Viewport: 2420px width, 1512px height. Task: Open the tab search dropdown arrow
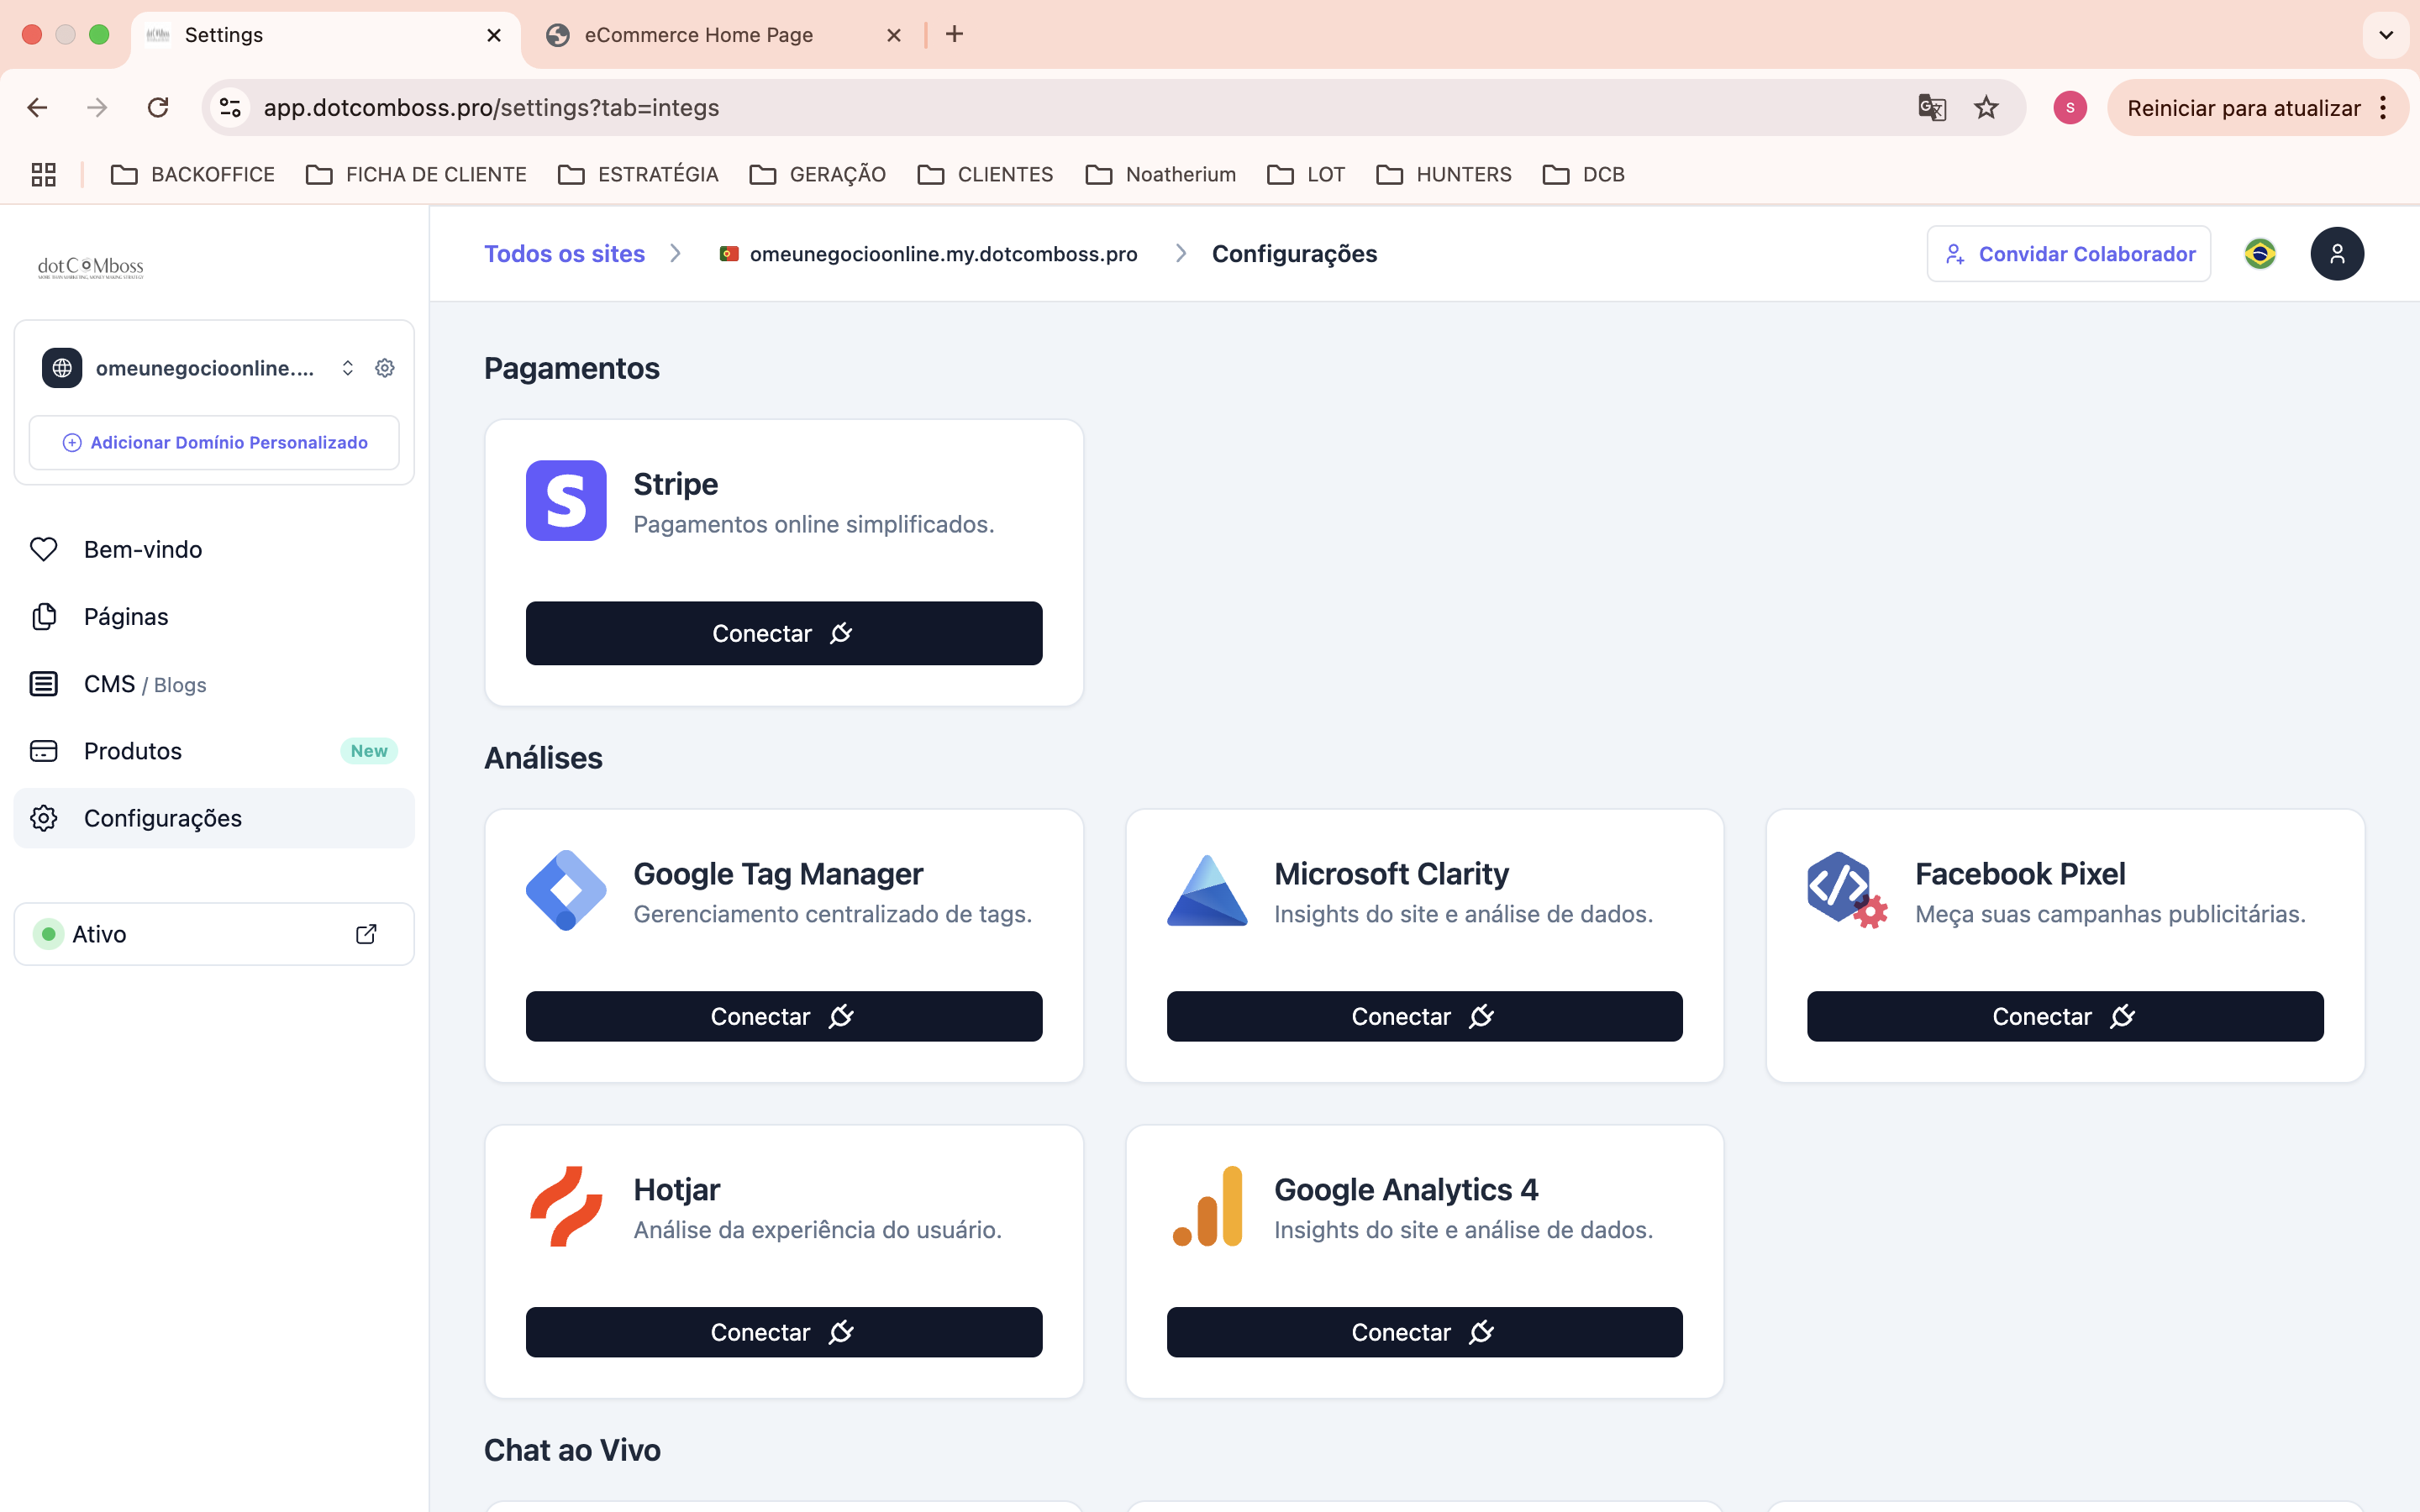(x=2386, y=35)
